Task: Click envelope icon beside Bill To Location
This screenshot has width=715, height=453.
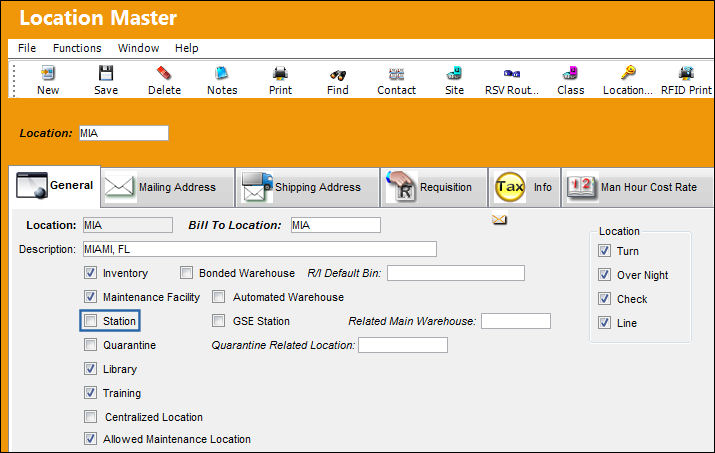Action: 499,220
